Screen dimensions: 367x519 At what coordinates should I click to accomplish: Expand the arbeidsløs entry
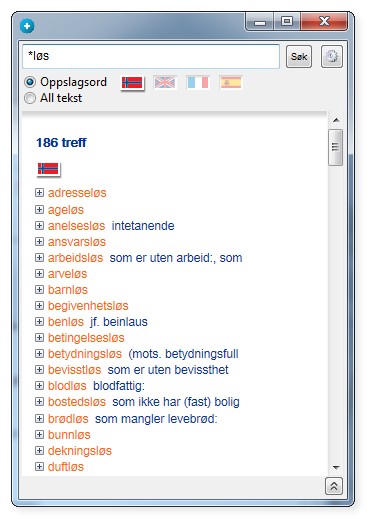(39, 258)
